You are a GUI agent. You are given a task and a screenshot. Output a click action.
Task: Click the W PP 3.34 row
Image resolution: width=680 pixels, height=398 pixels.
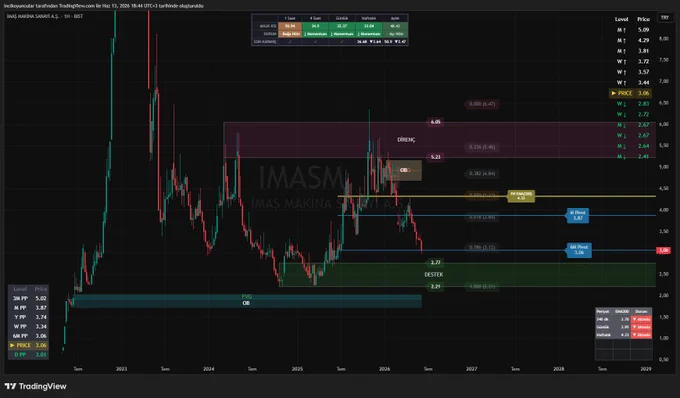coord(29,326)
